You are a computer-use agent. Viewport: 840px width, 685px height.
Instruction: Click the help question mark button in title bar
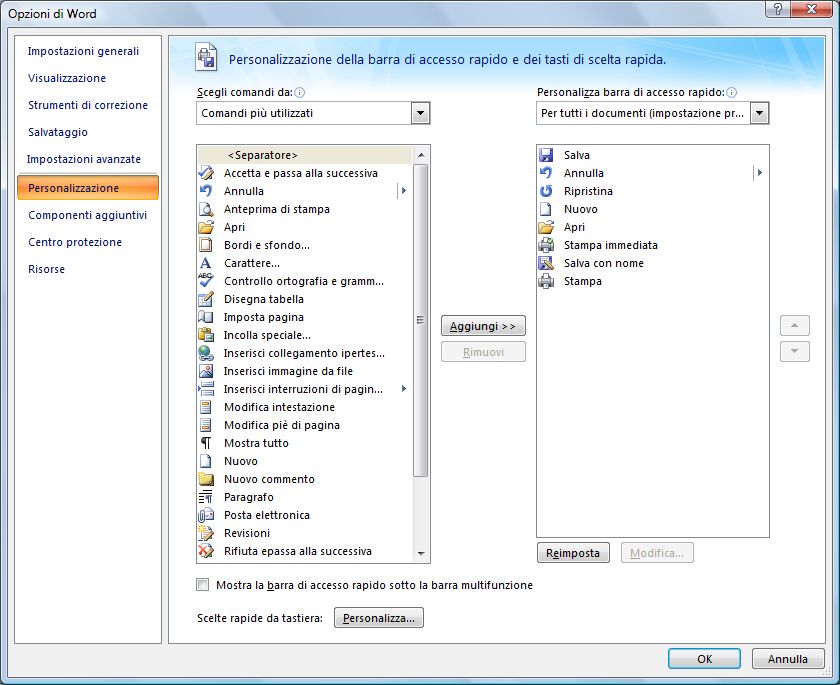[x=776, y=8]
